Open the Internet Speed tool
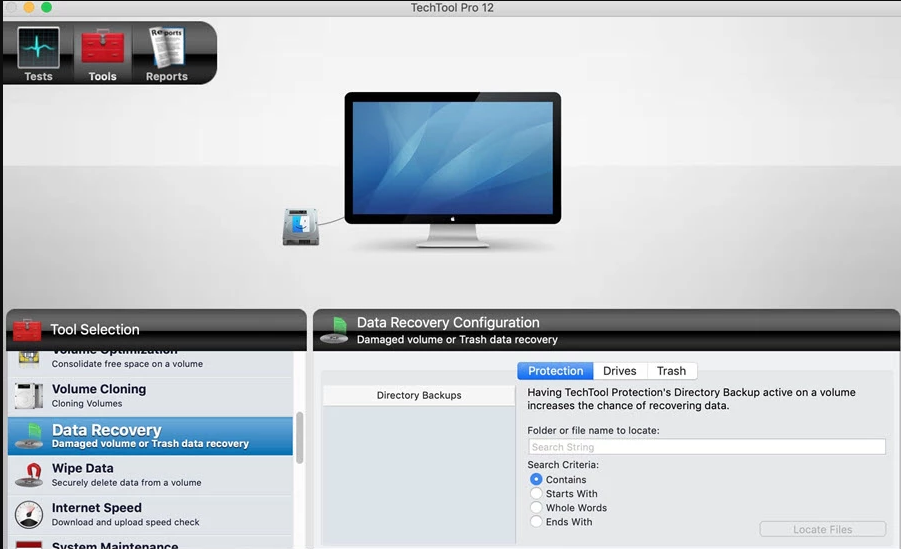 (x=151, y=515)
